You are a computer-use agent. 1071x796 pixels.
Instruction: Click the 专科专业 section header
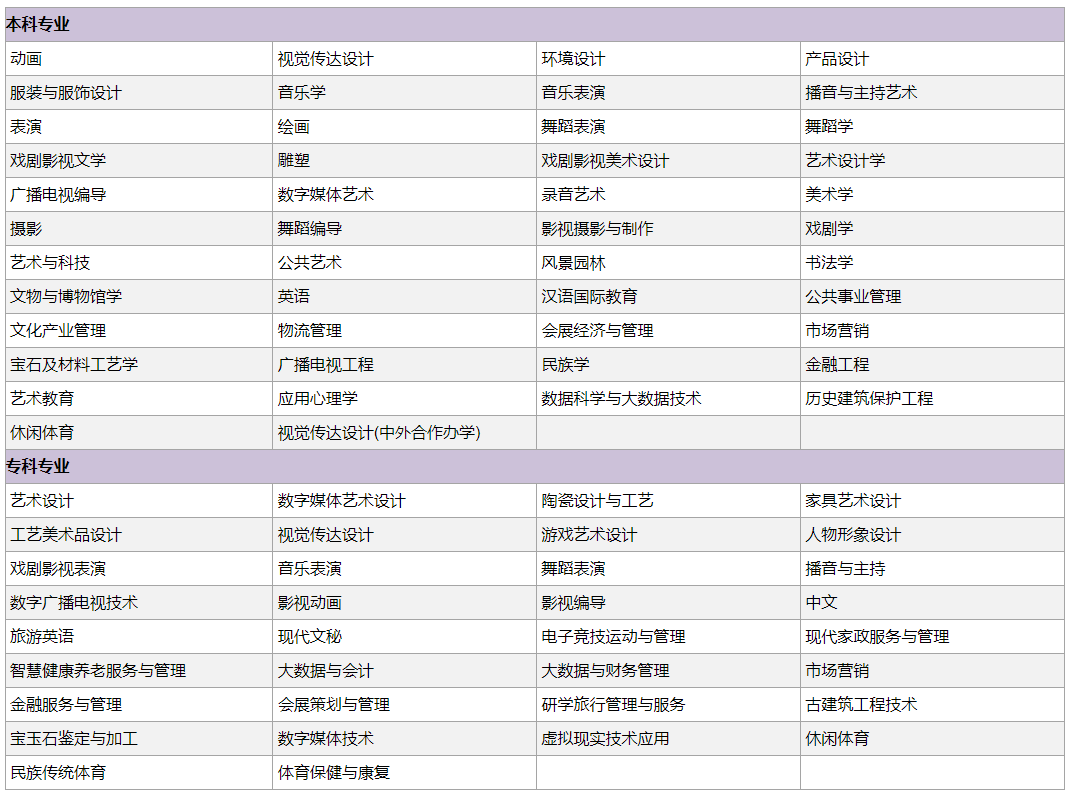coord(535,467)
